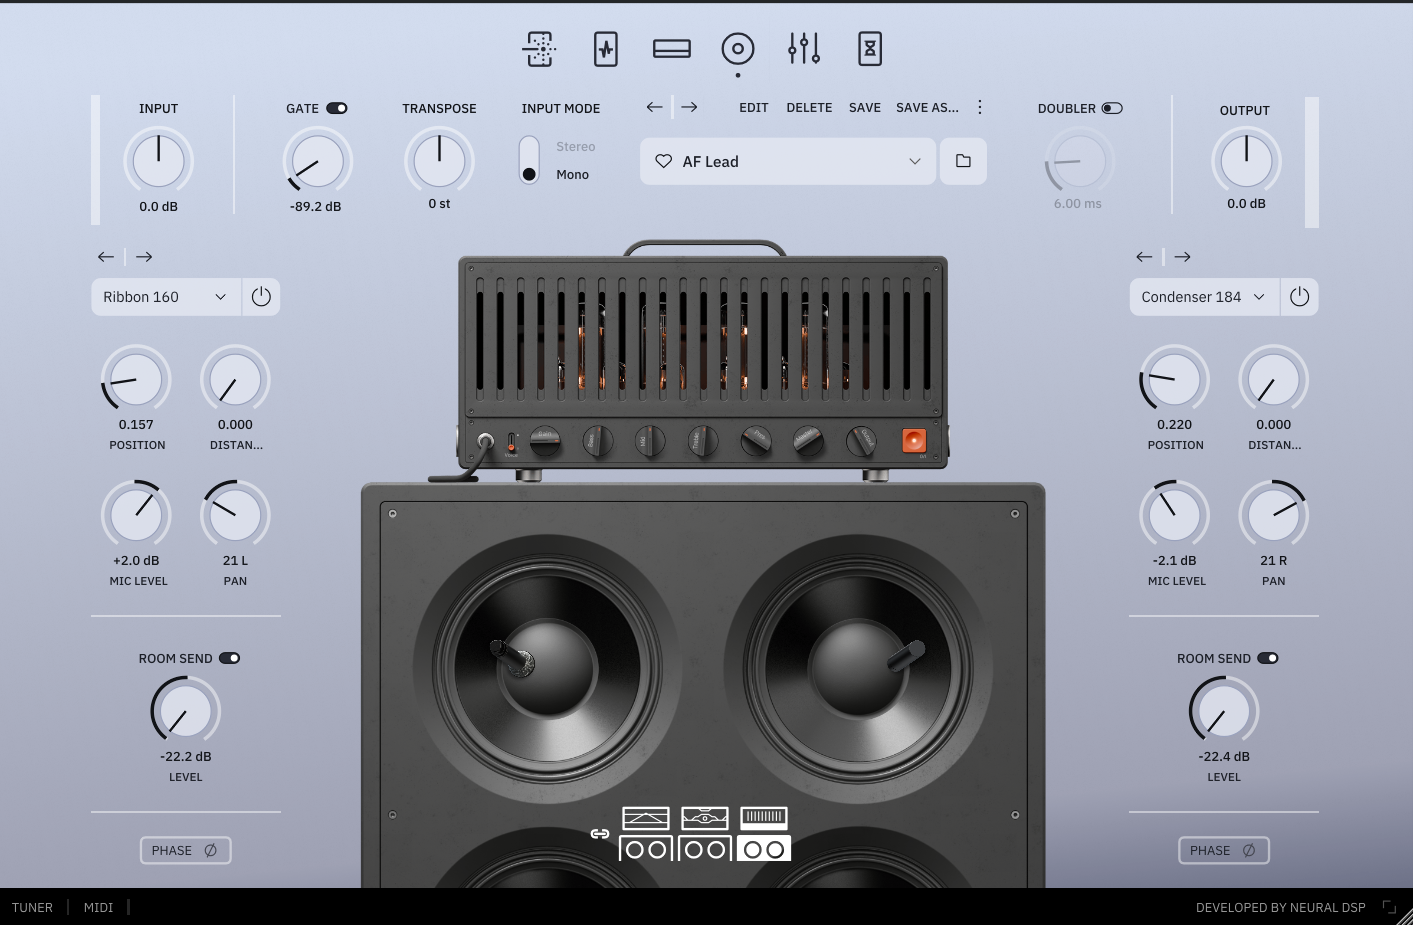Click the amp-cab link chain icon
The height and width of the screenshot is (925, 1413).
(x=600, y=833)
